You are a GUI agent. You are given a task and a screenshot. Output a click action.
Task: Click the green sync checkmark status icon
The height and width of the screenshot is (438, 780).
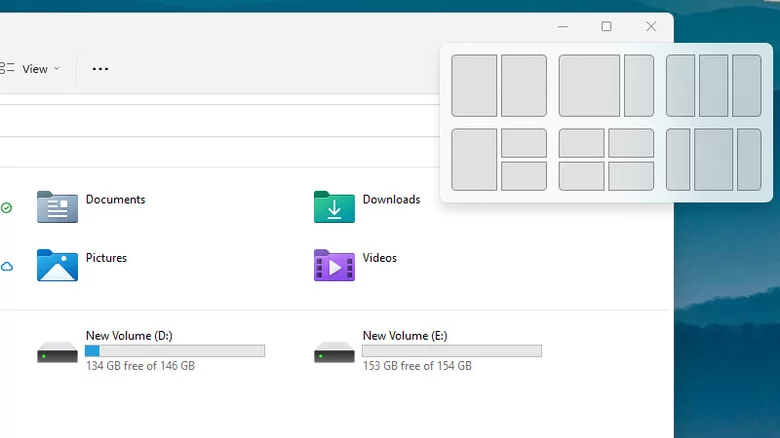7,208
